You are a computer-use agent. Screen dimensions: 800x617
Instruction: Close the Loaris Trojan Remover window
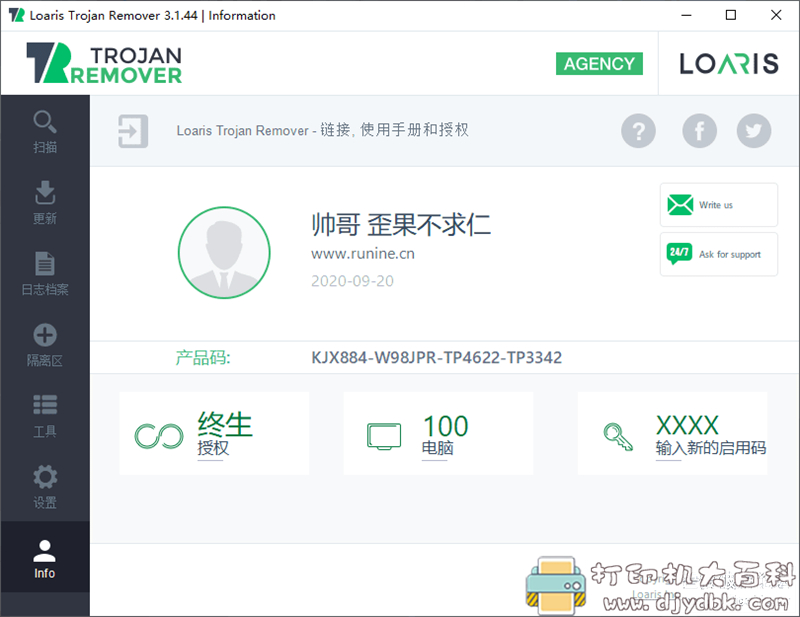point(776,15)
